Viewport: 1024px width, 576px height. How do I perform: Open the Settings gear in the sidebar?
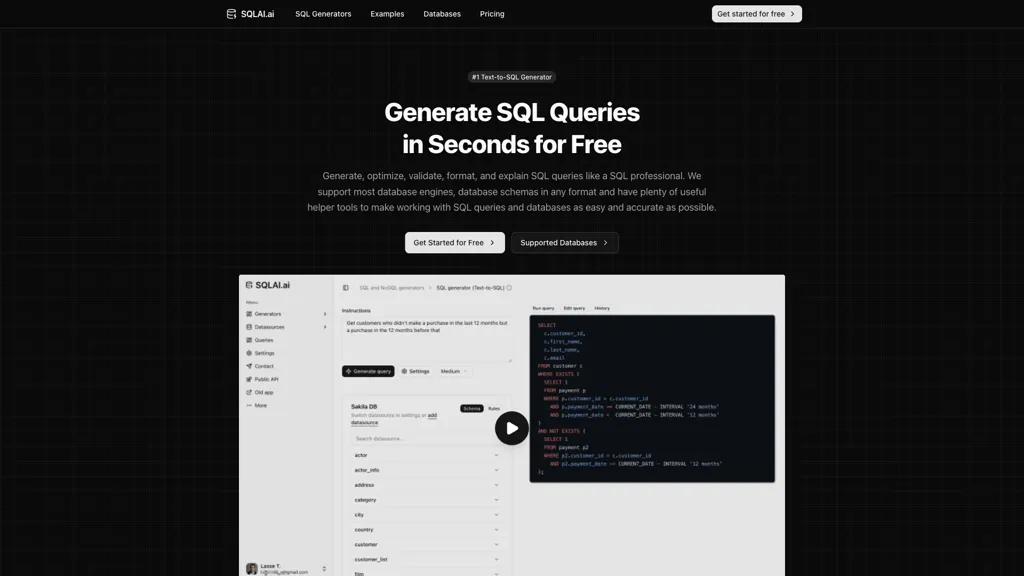pos(249,353)
